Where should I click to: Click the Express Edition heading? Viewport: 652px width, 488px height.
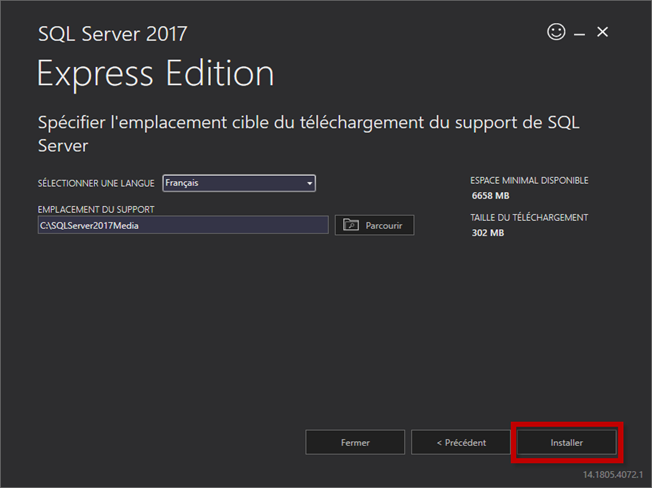pyautogui.click(x=155, y=74)
